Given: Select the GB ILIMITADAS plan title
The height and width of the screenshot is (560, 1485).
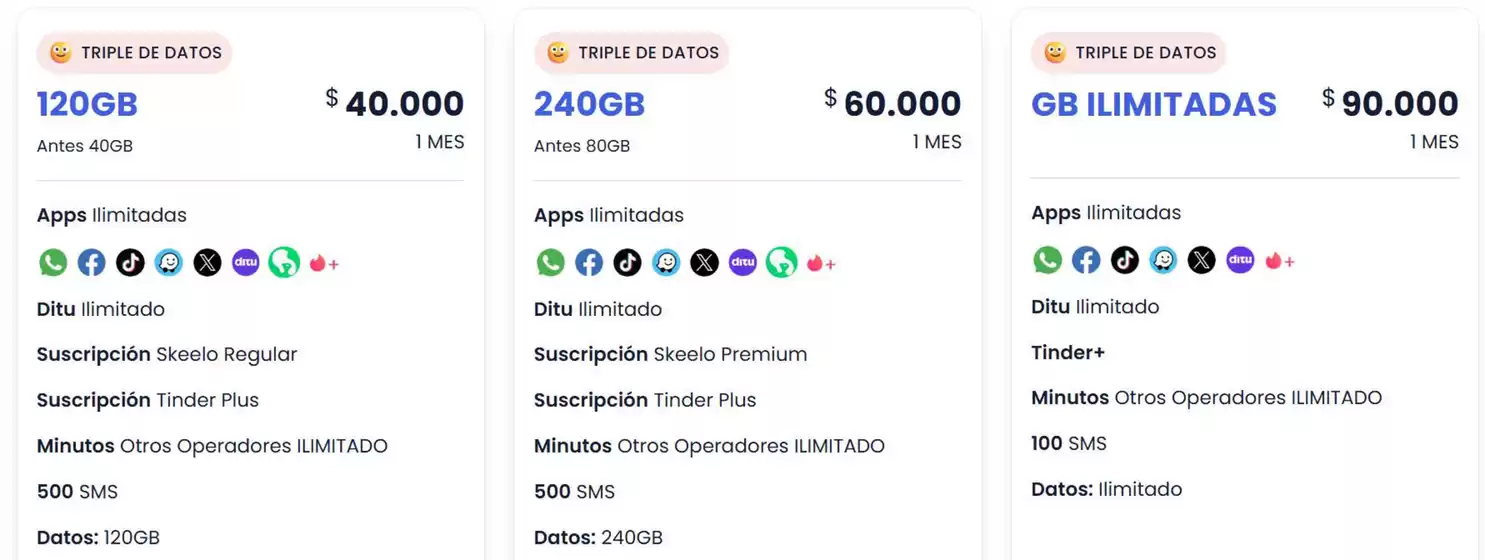Looking at the screenshot, I should pos(1153,104).
